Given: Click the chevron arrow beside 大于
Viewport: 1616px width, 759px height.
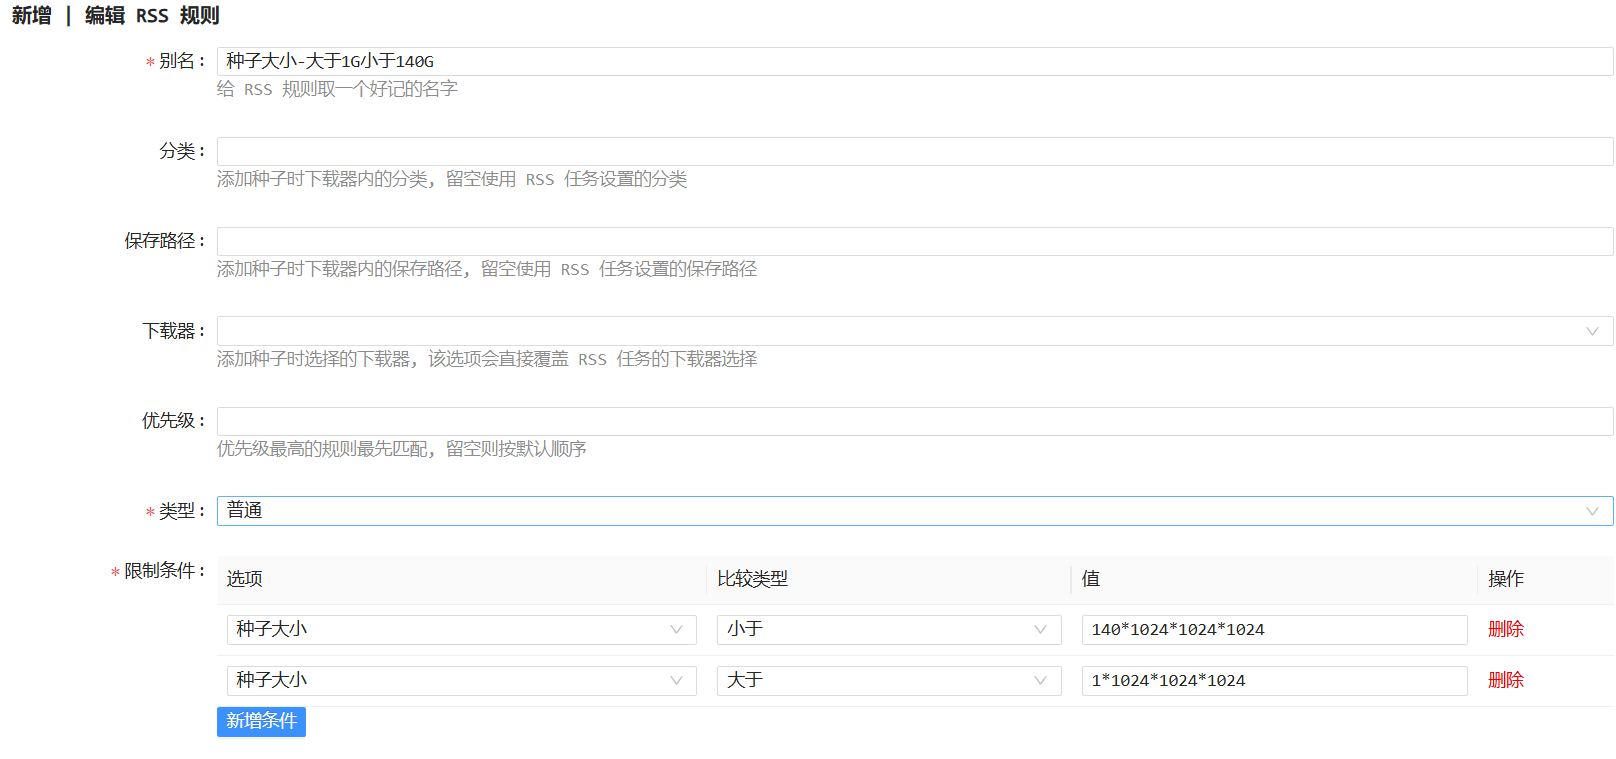Looking at the screenshot, I should (1040, 680).
